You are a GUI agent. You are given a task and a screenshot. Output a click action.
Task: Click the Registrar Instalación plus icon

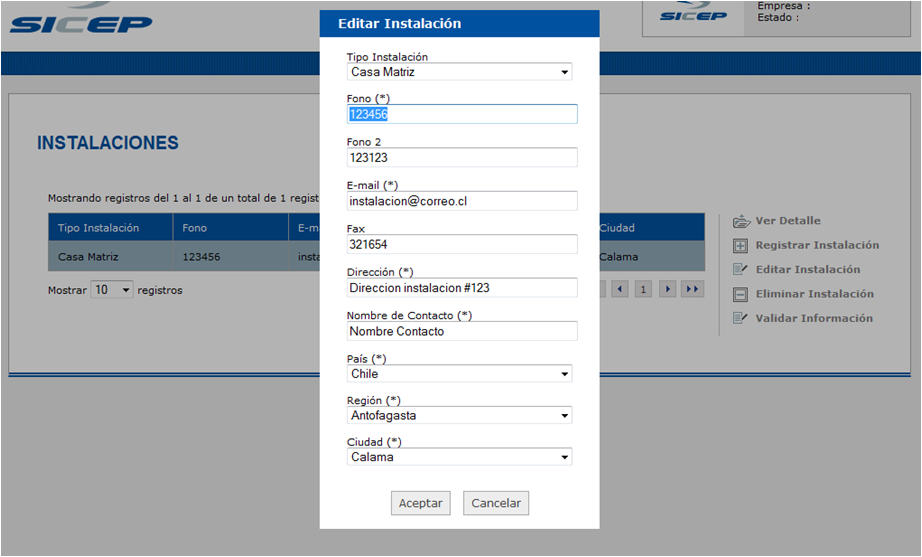[x=740, y=246]
